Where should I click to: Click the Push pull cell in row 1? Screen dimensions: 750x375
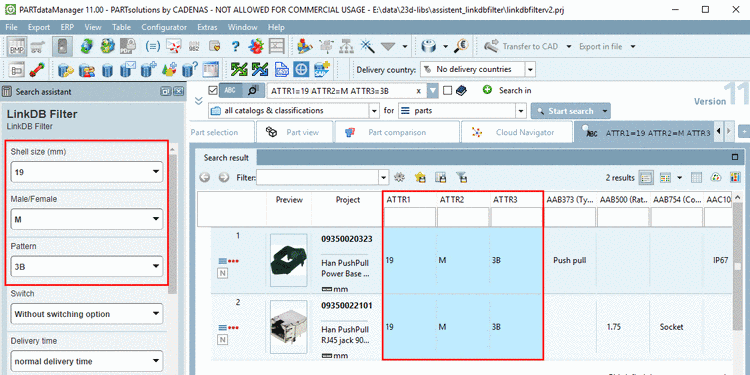point(569,261)
